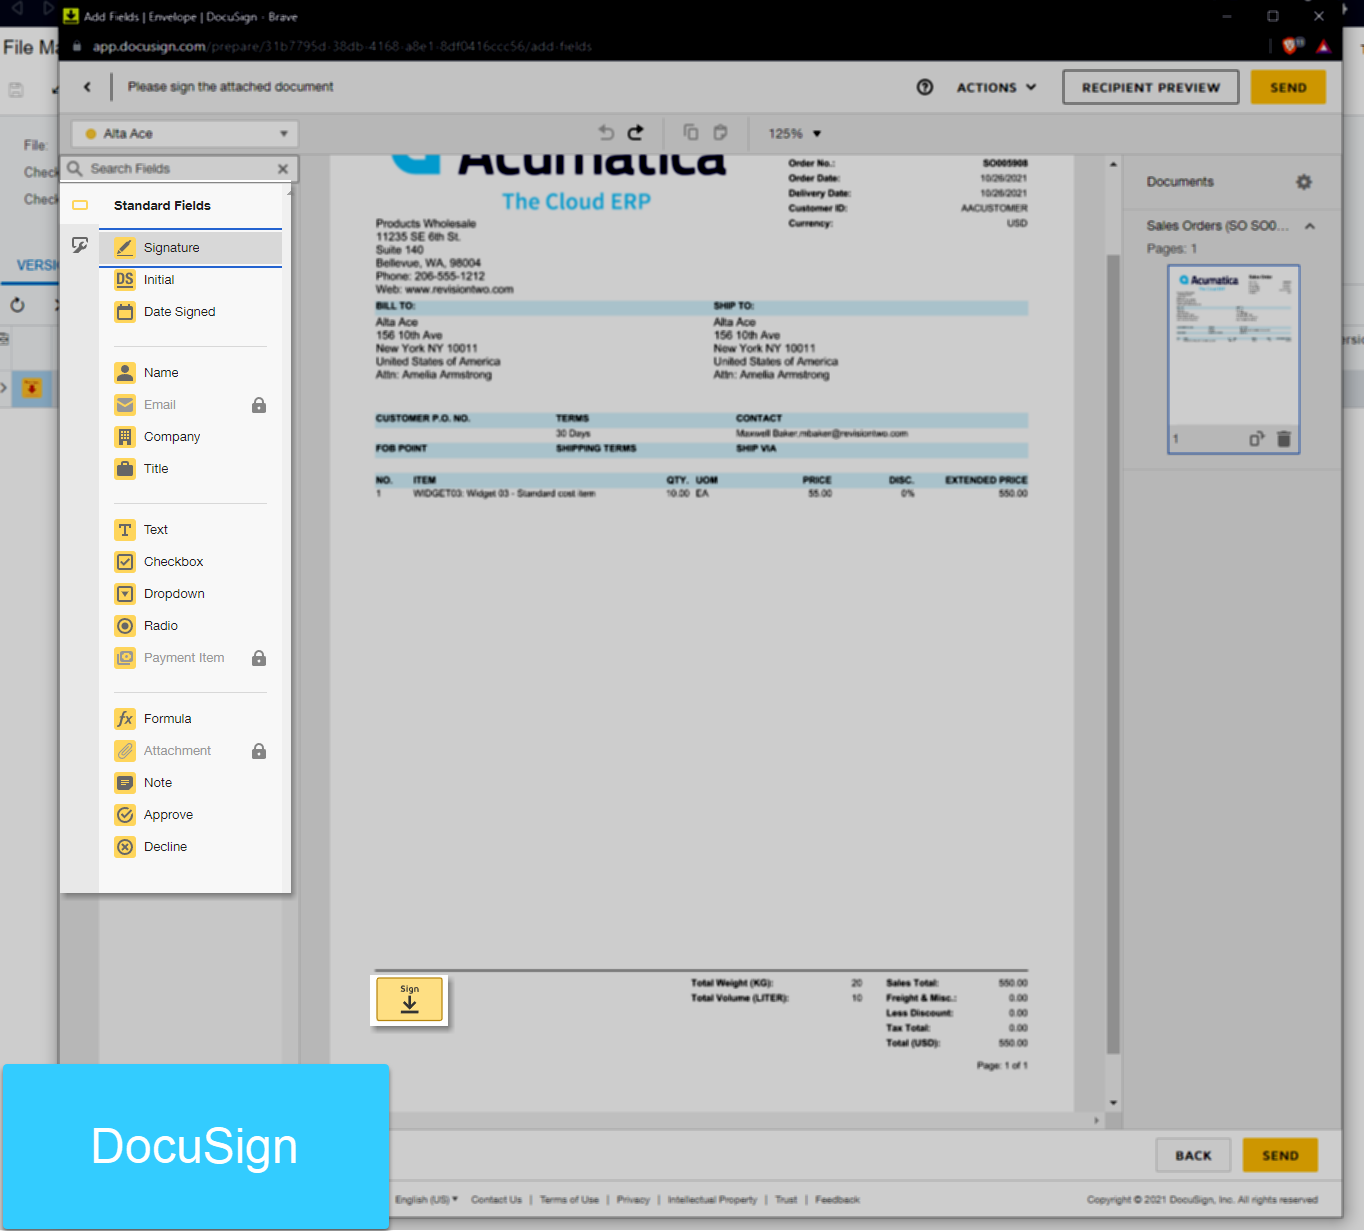Select the Sales Order page thumbnail
Viewport: 1364px width, 1231px height.
point(1234,359)
